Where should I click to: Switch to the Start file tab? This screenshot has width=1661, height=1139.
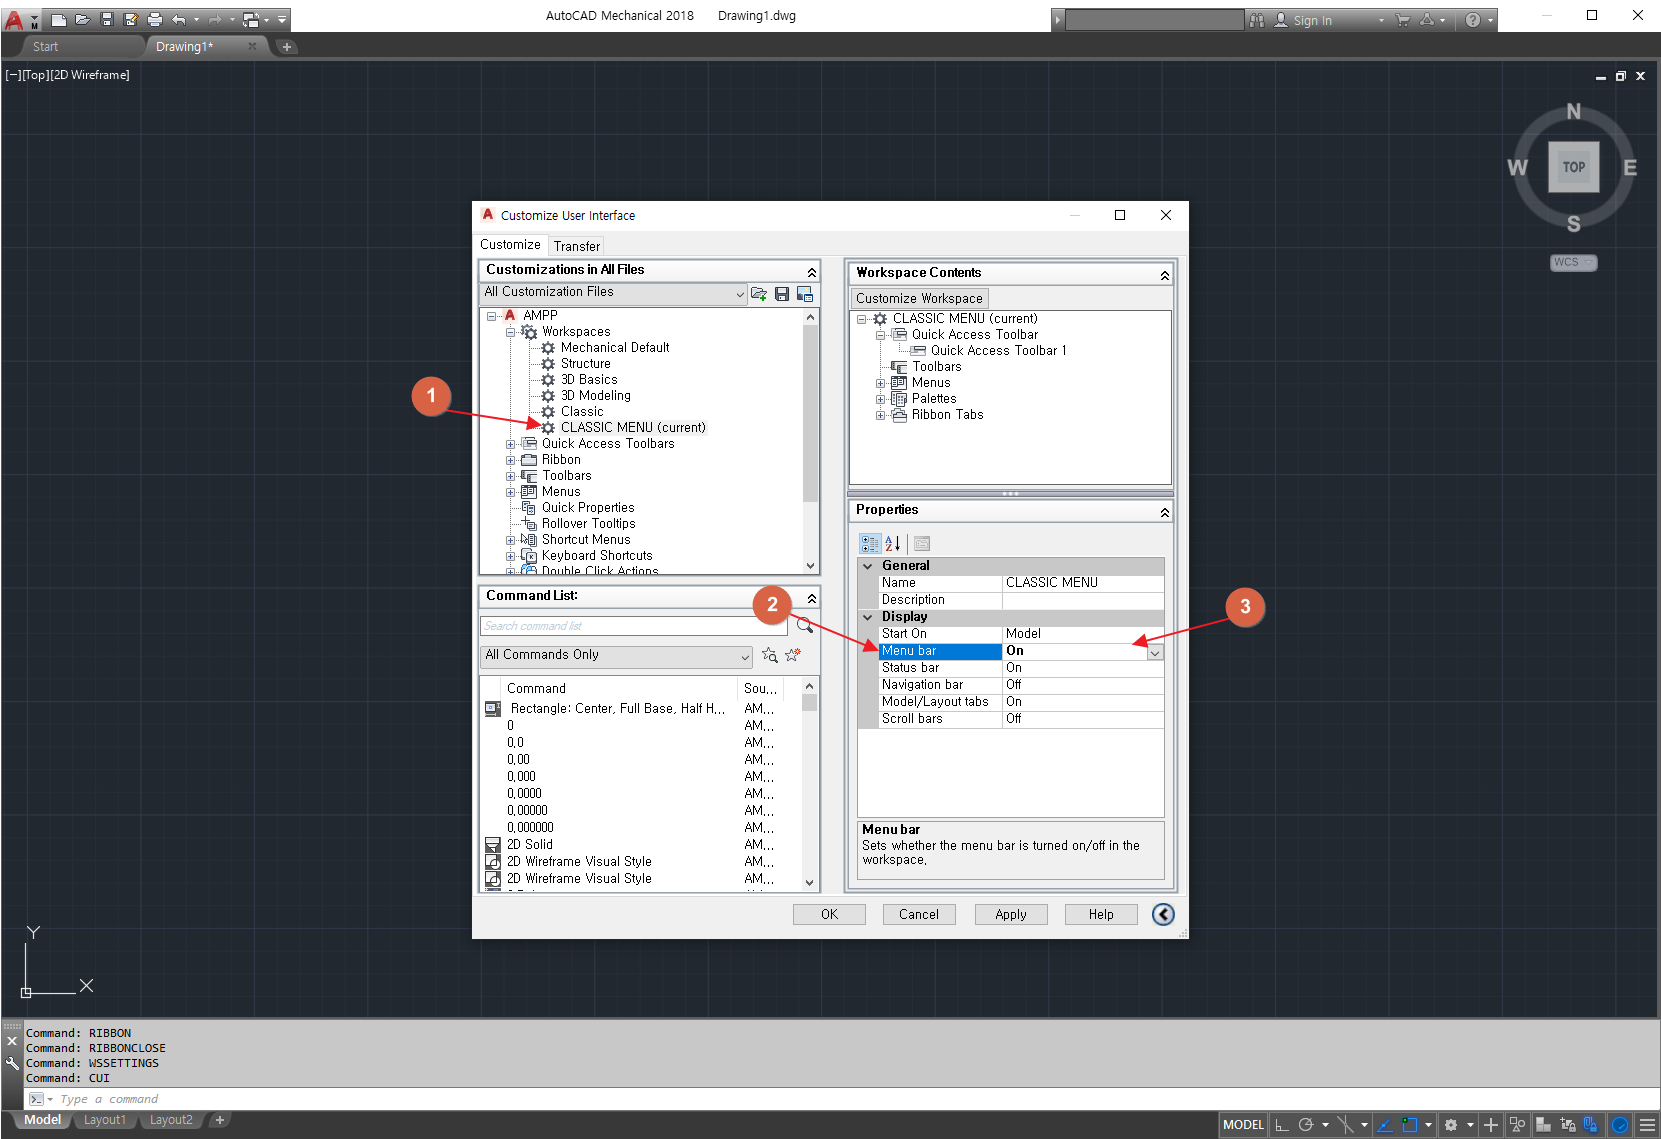(x=45, y=47)
